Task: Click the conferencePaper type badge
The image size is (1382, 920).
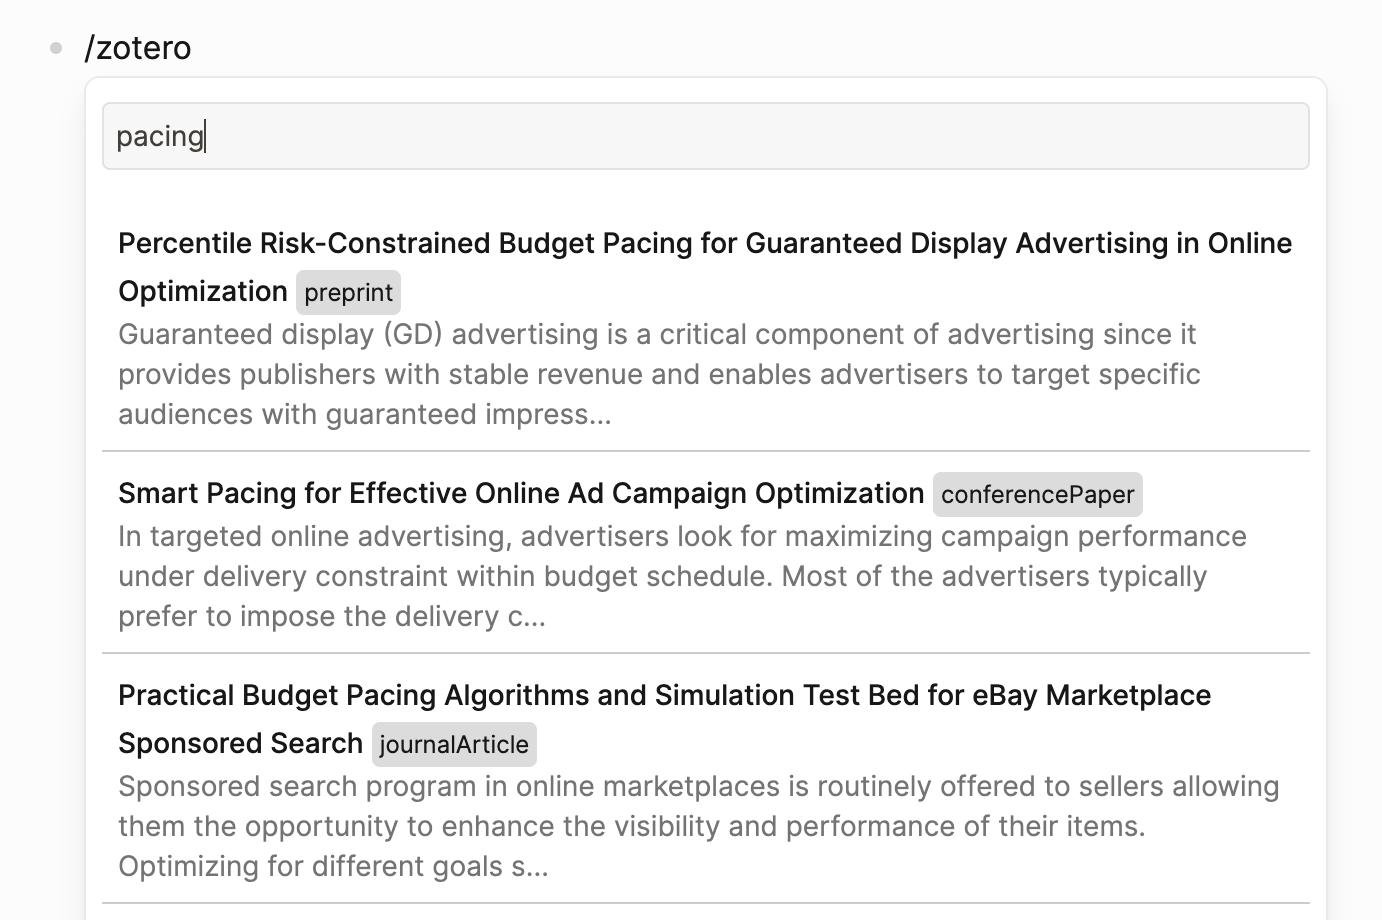Action: coord(1037,495)
